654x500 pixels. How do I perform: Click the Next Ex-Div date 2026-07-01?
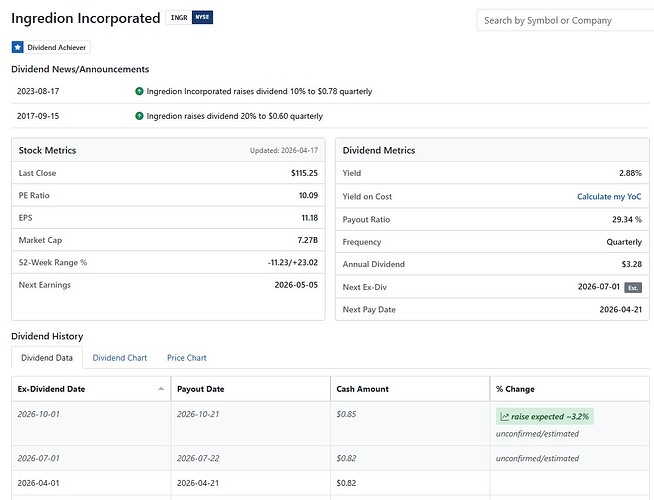(599, 287)
